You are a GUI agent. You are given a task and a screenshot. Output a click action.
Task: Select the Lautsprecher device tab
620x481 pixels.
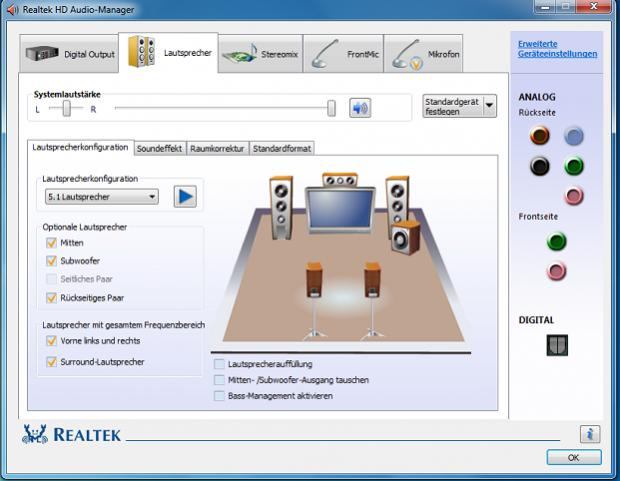[168, 53]
